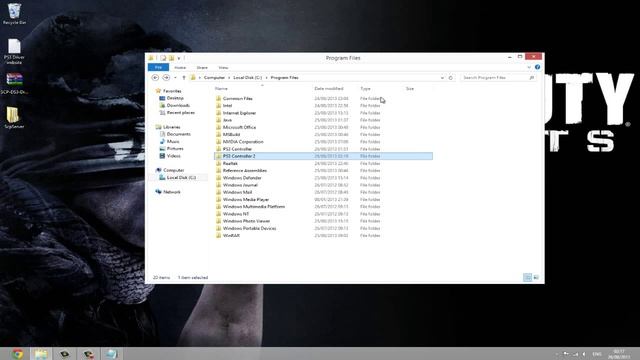Click the File Explorer taskbar icon
640x360 pixels.
coord(40,354)
